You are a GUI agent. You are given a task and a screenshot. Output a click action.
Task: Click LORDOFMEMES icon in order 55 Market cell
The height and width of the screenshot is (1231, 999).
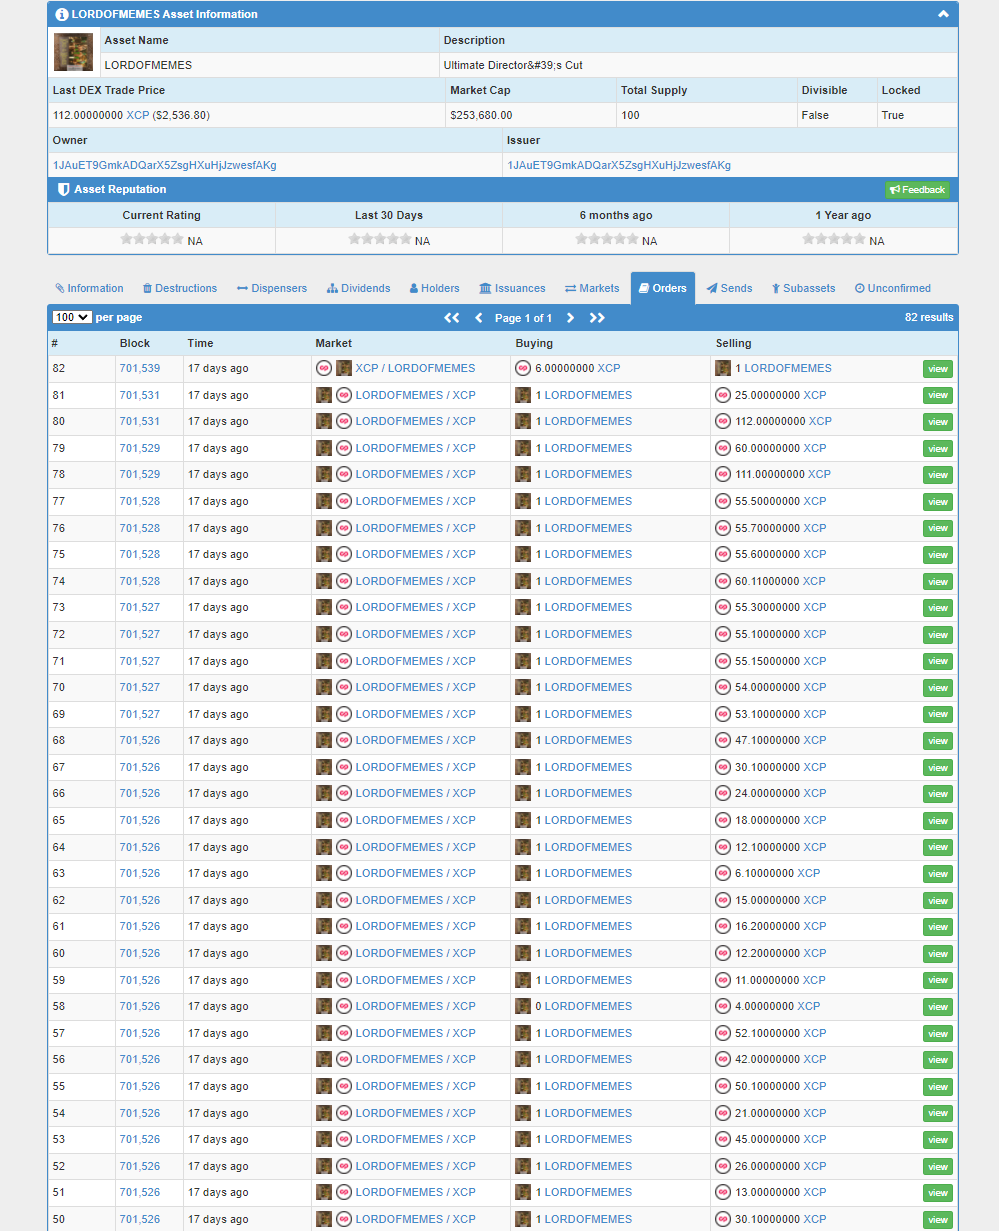tap(324, 1086)
